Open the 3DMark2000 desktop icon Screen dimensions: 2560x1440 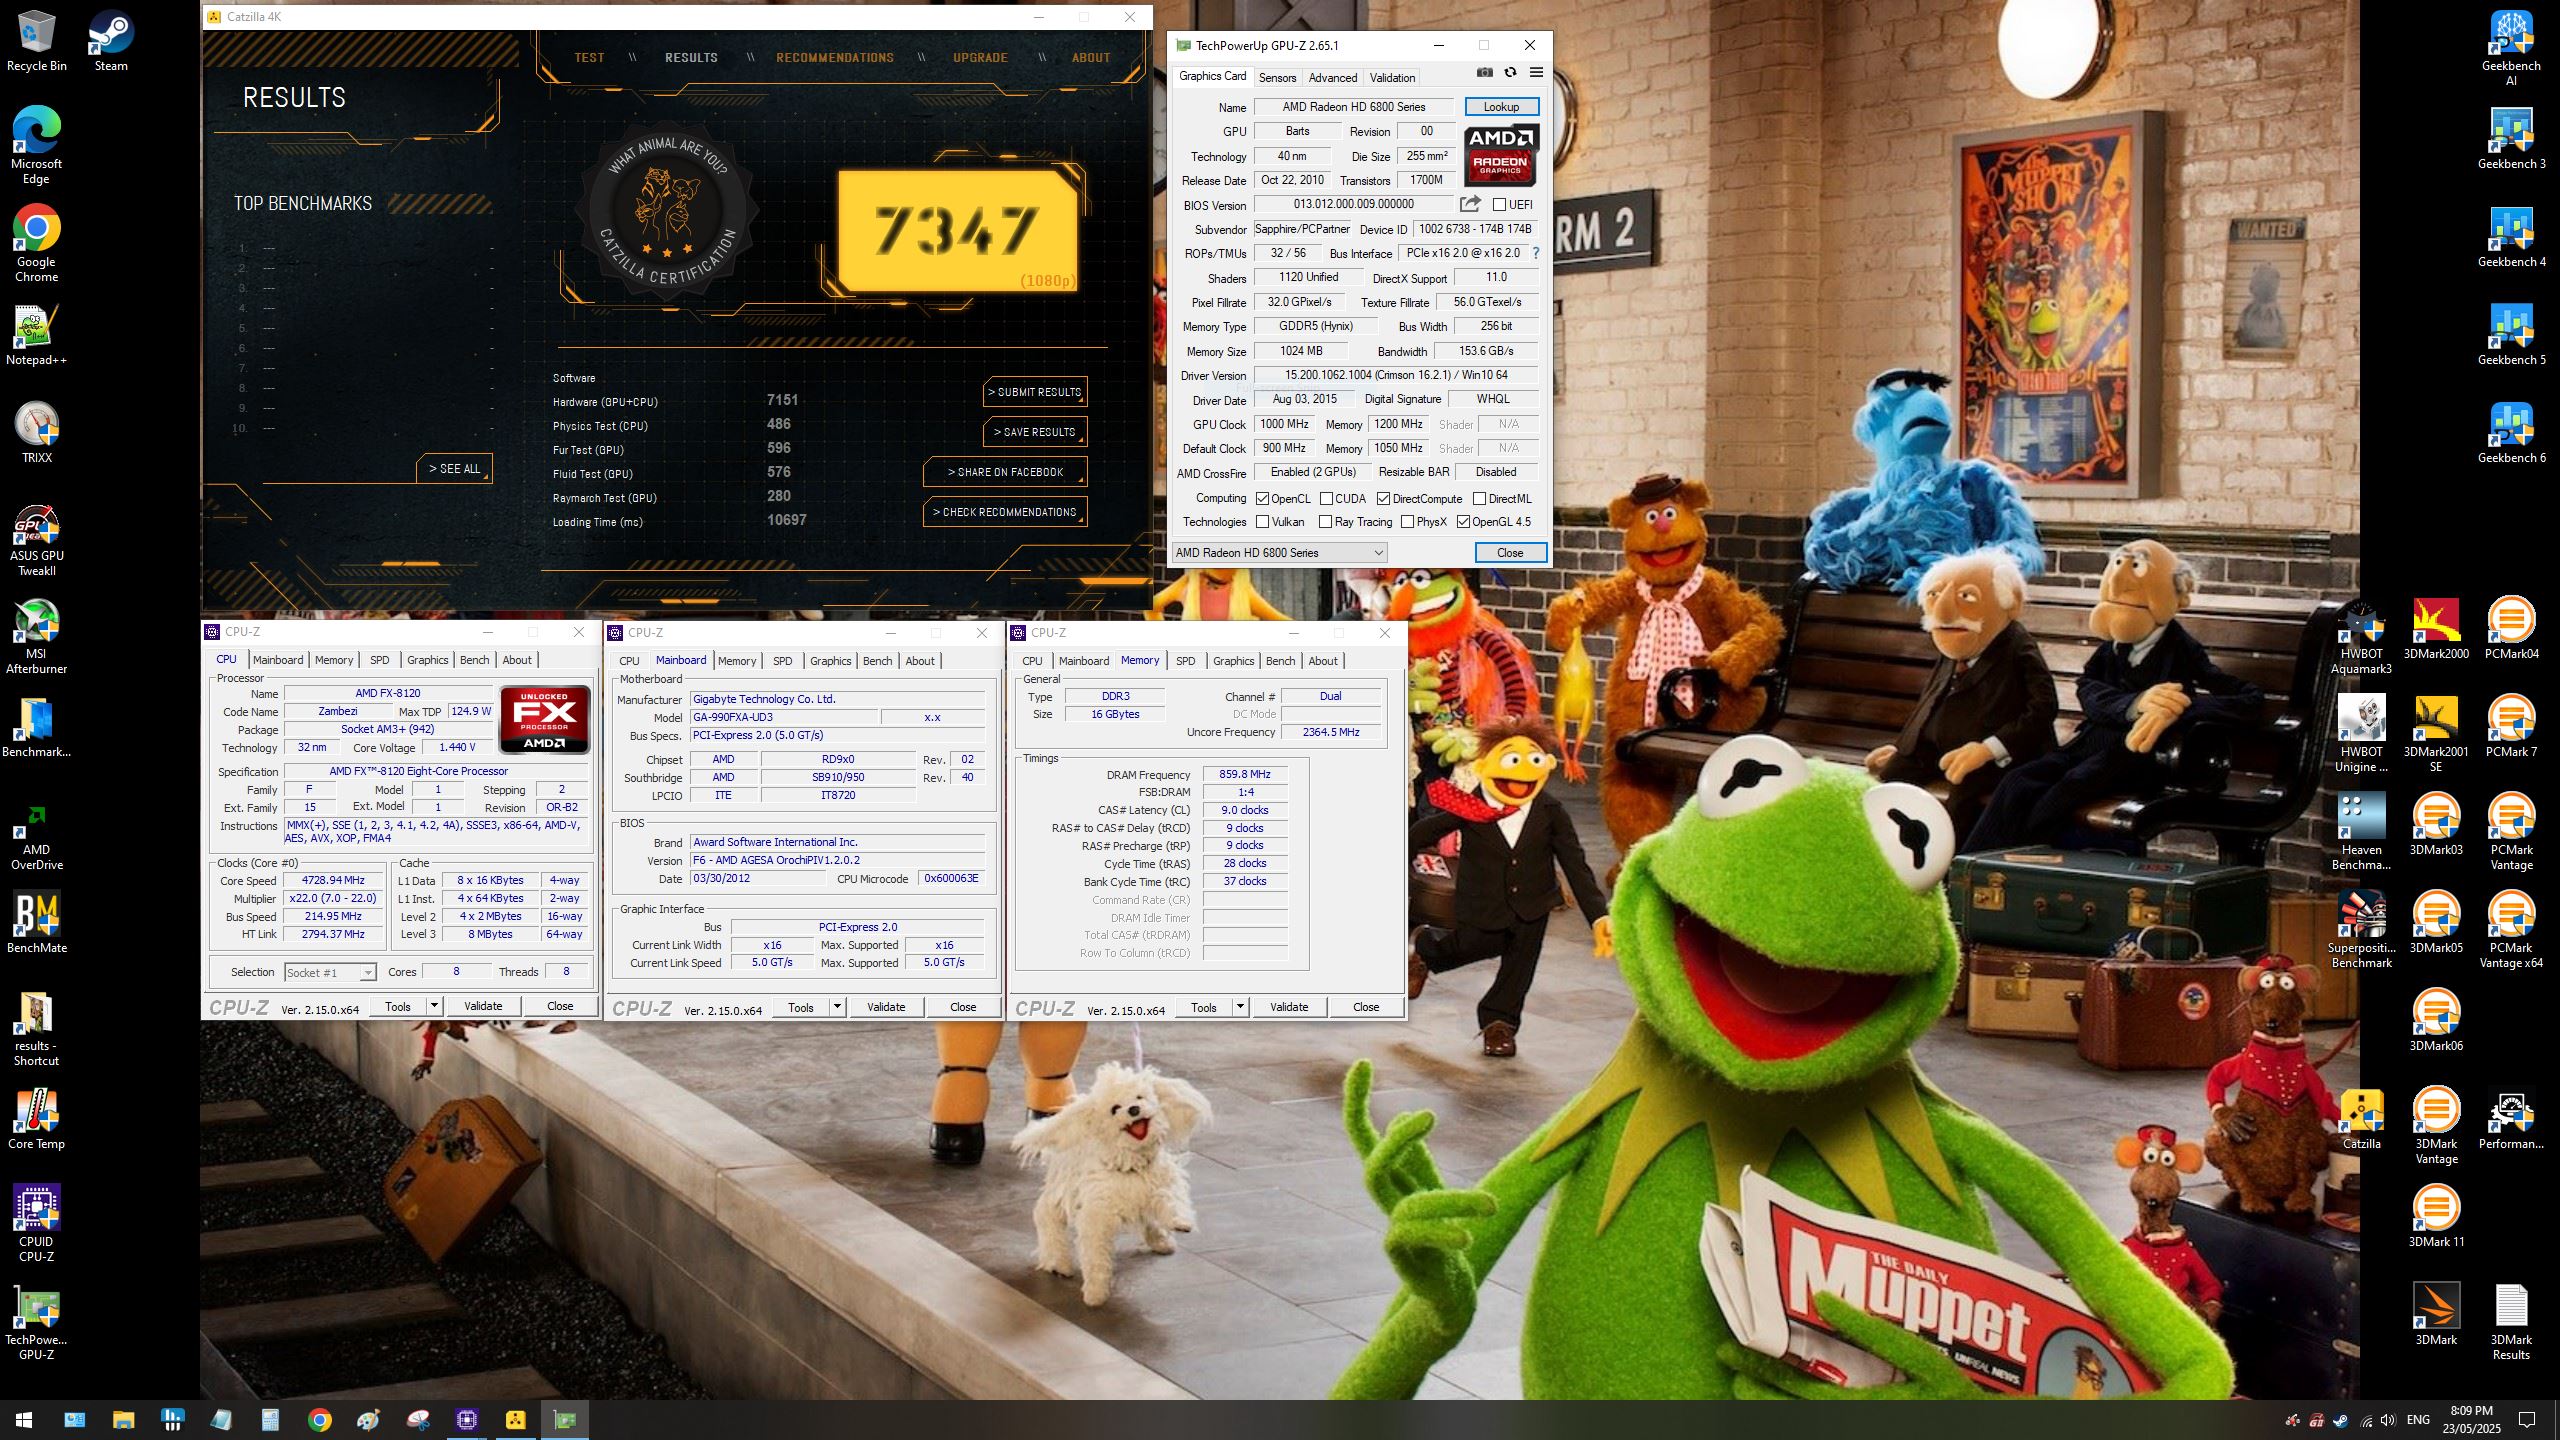[x=2436, y=629]
